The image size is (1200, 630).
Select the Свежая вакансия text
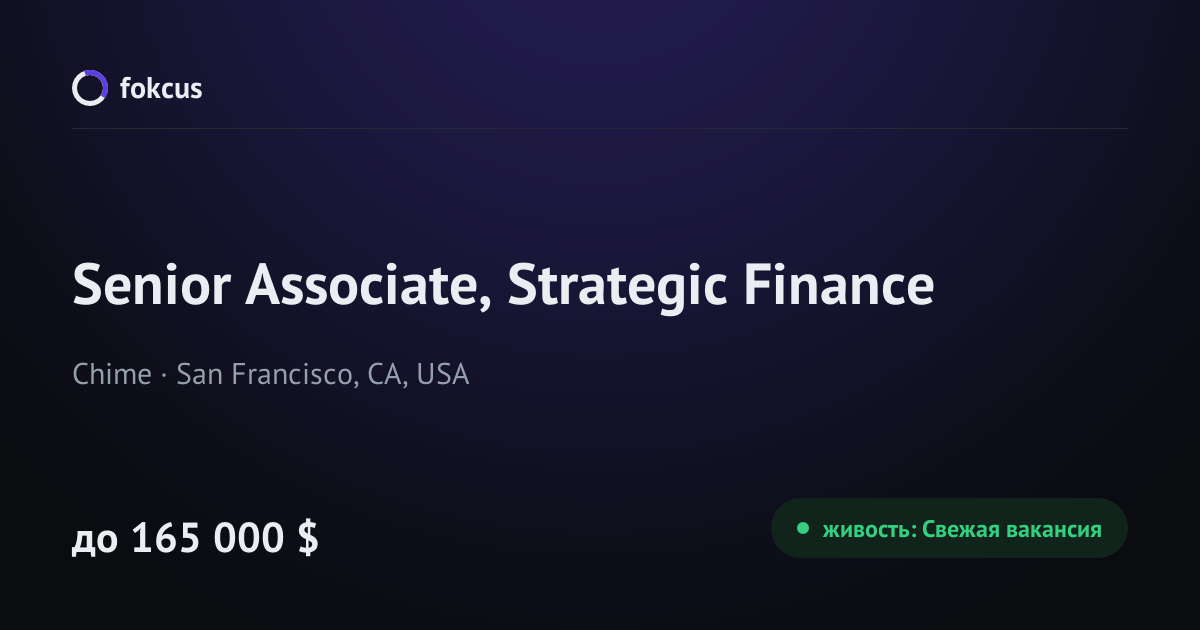click(x=1012, y=529)
